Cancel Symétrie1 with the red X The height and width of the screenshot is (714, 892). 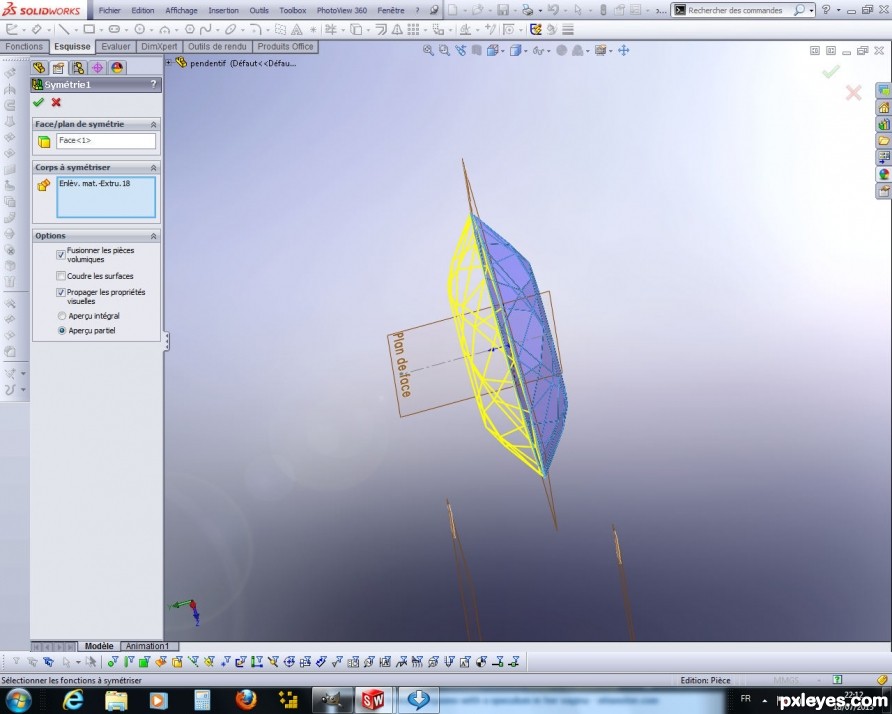tap(56, 102)
